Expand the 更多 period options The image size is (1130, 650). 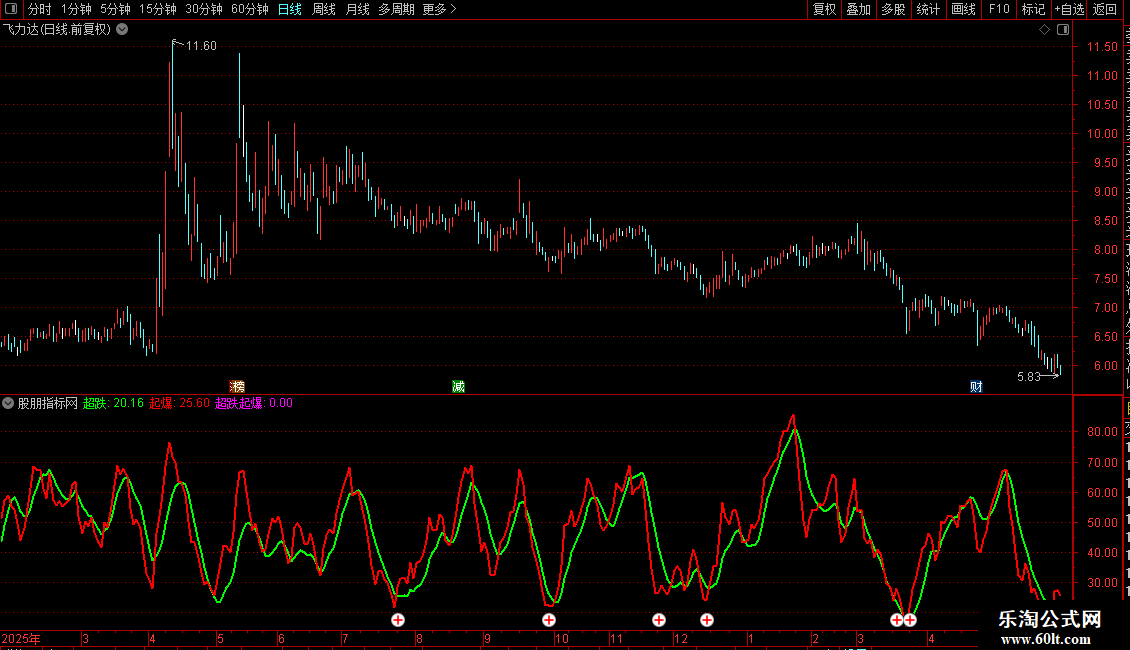click(439, 9)
